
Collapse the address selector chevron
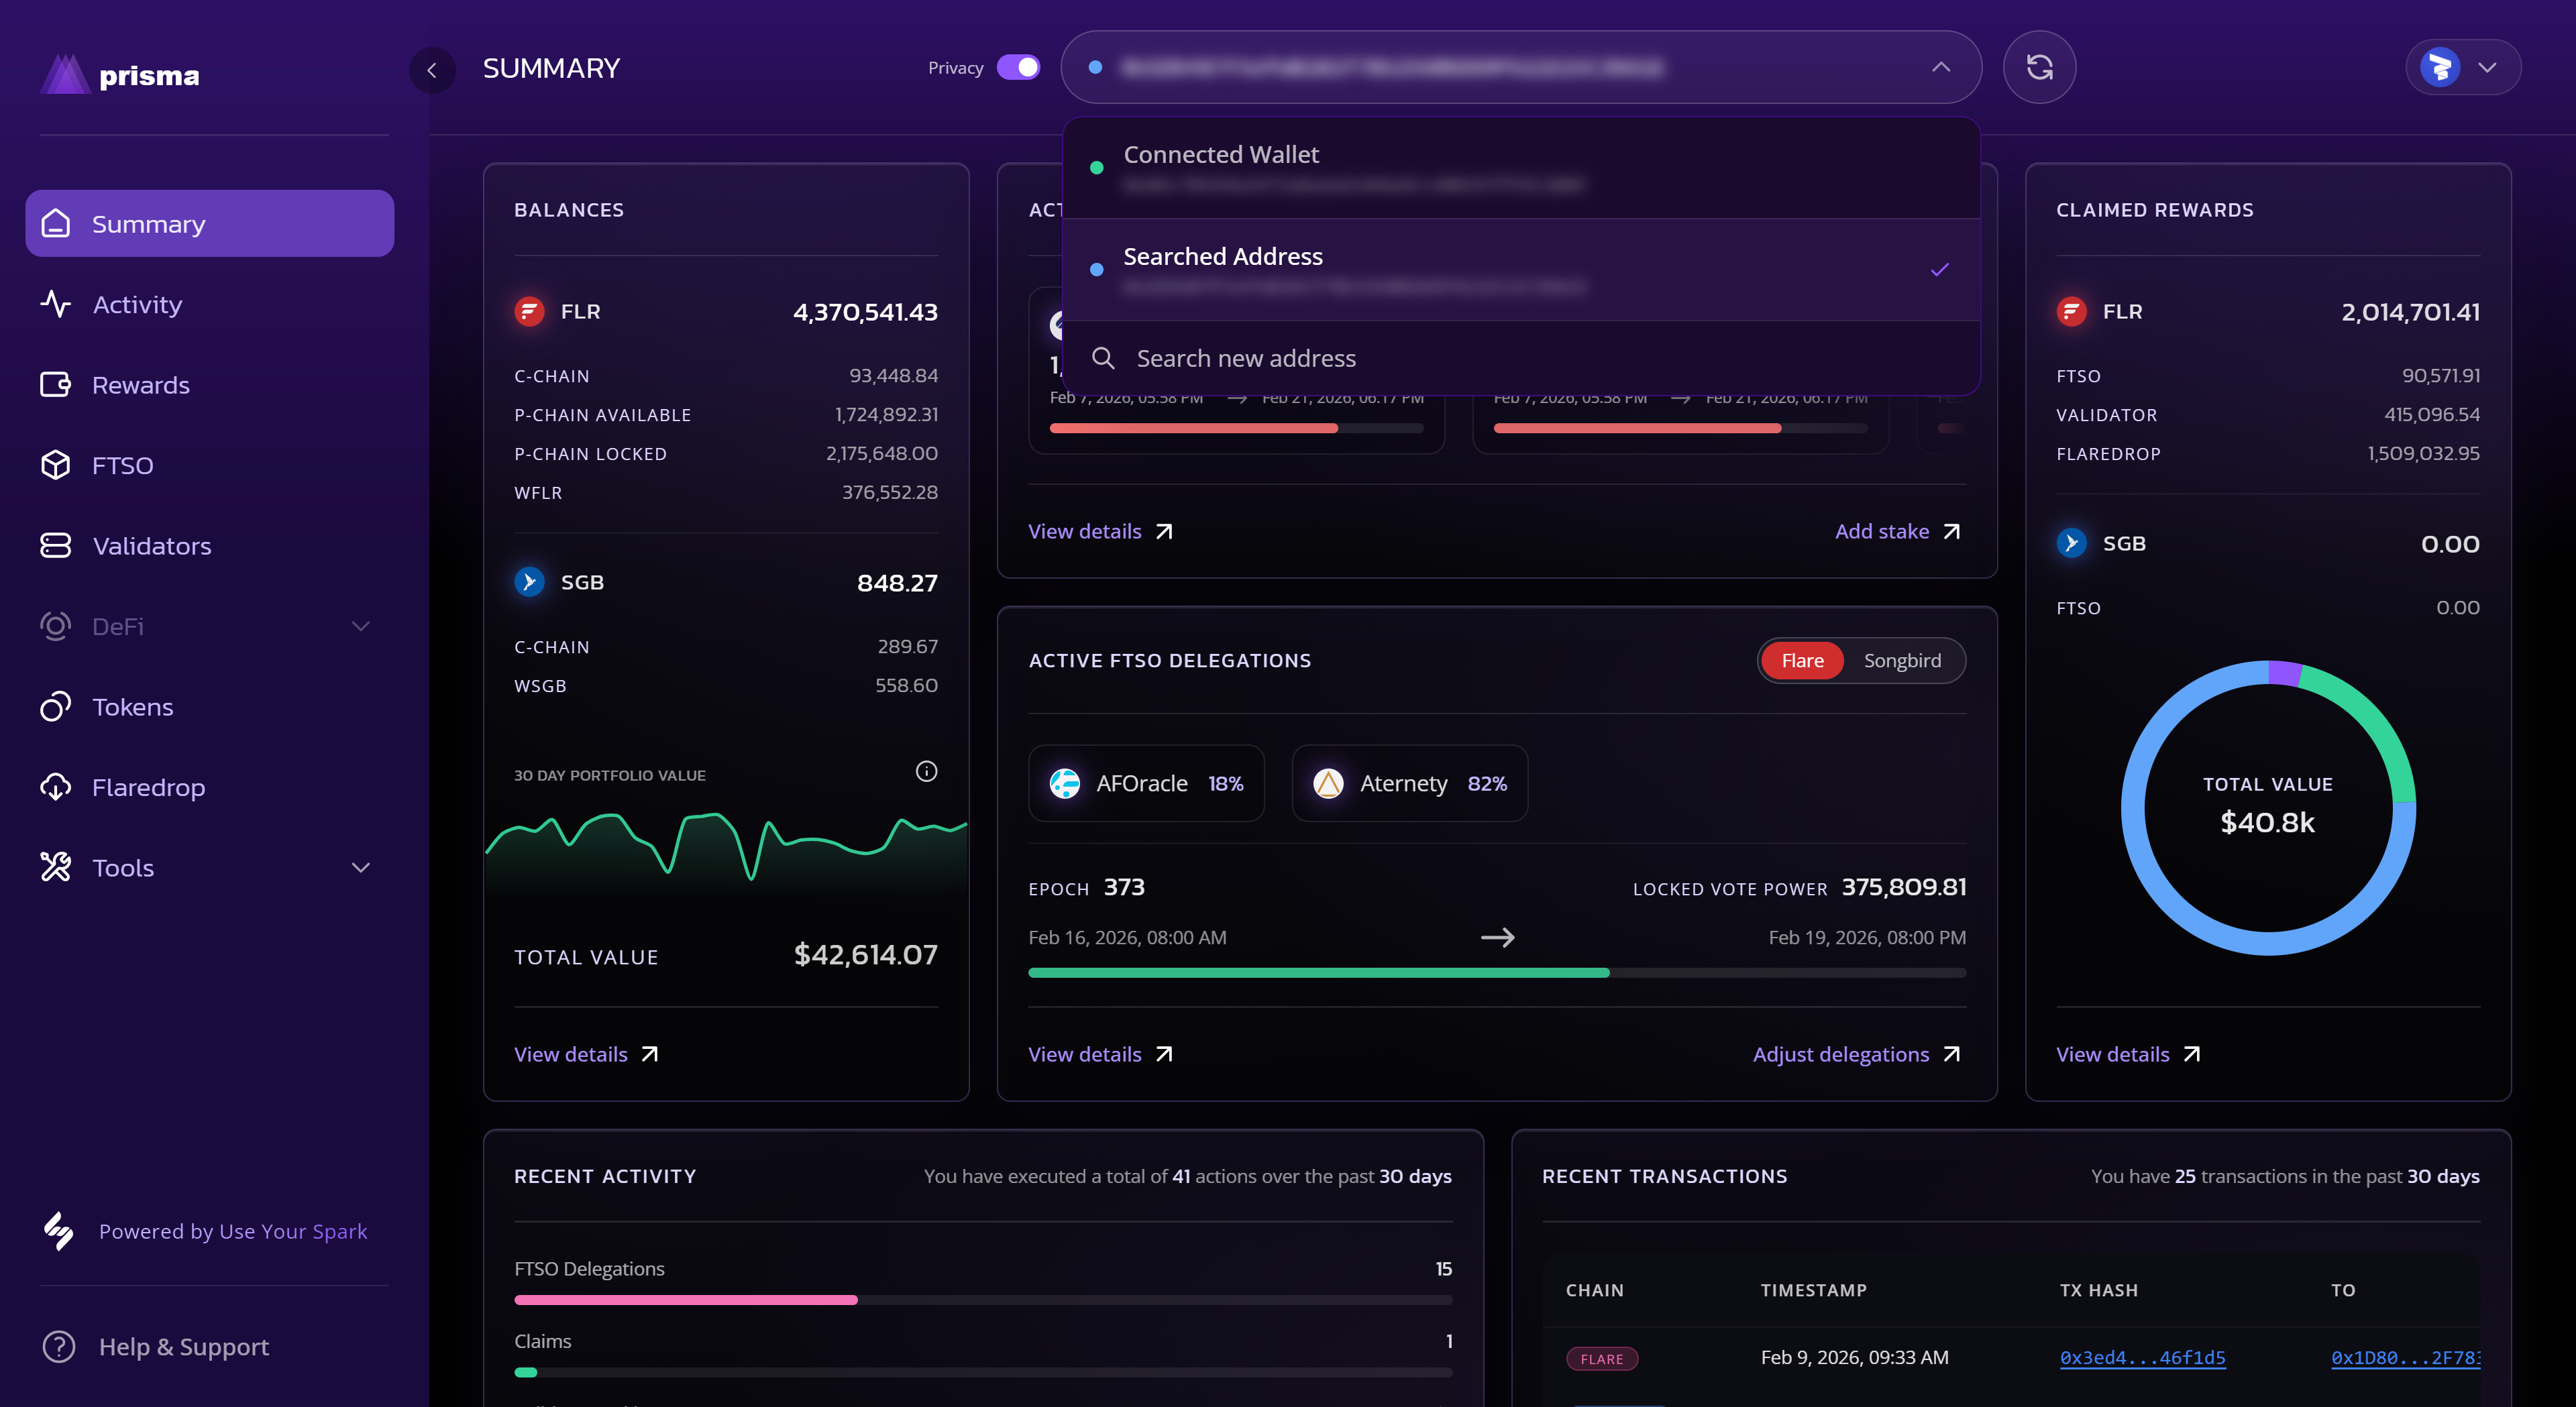click(1940, 67)
